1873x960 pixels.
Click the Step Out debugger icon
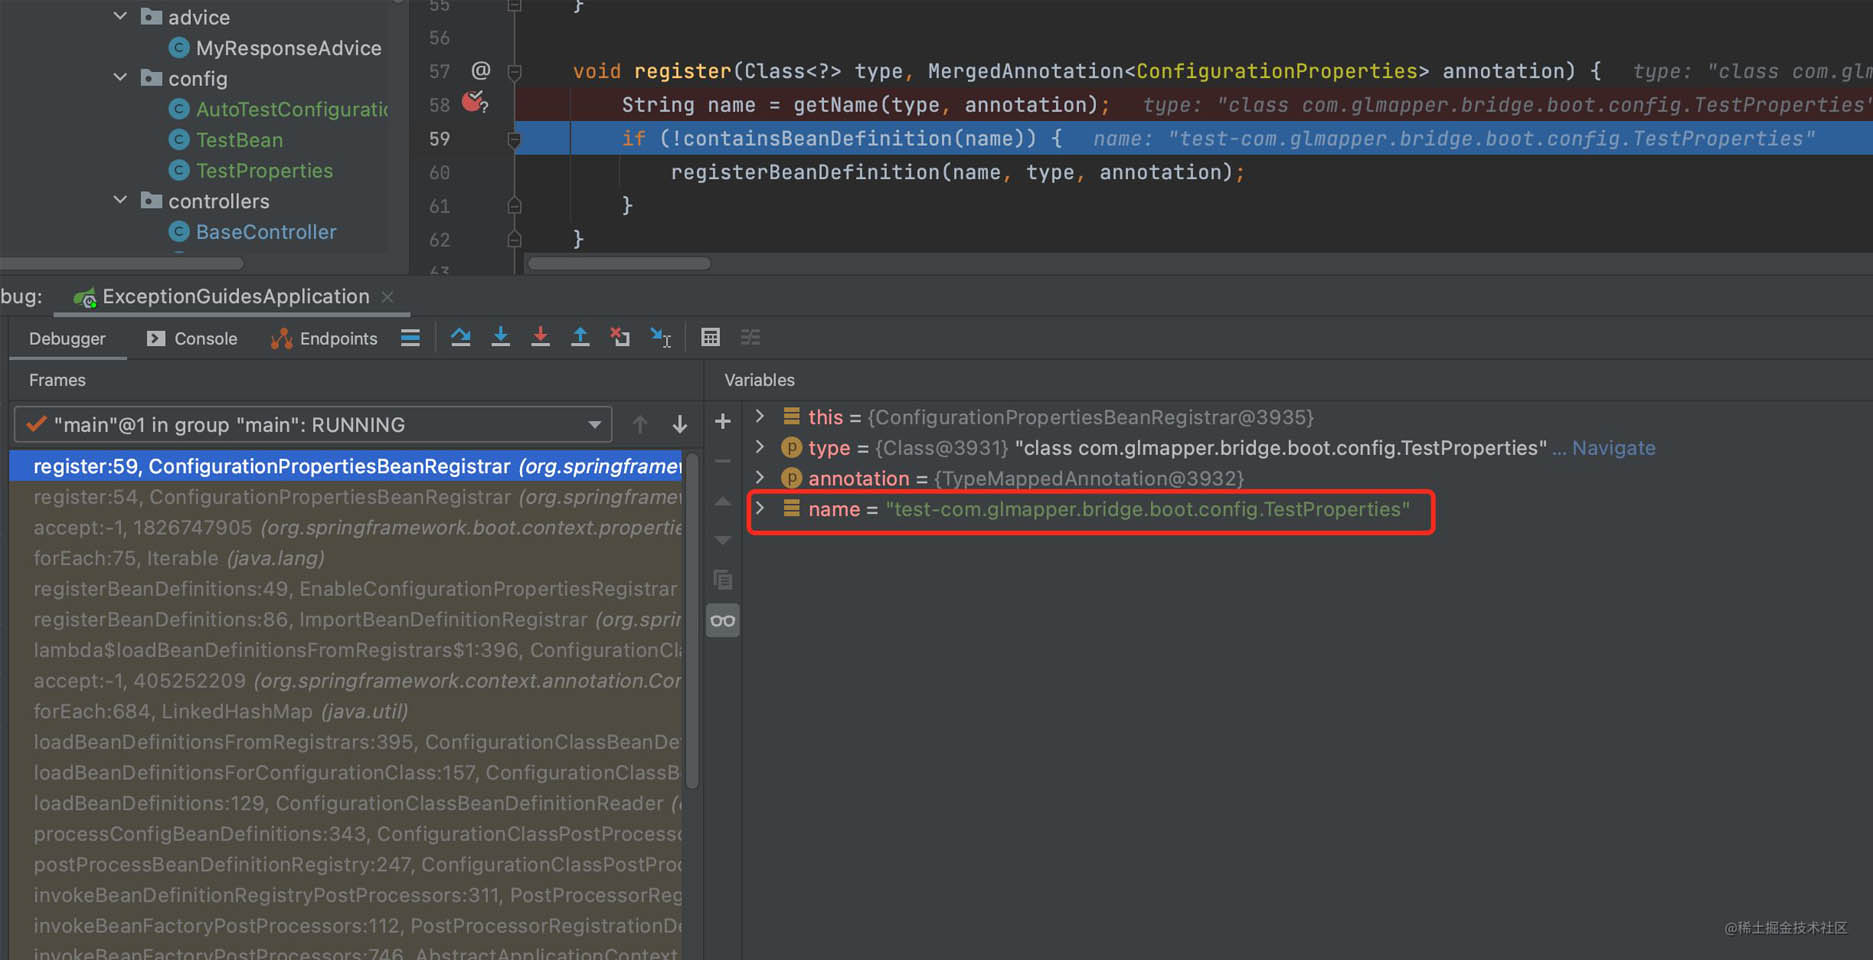[580, 338]
